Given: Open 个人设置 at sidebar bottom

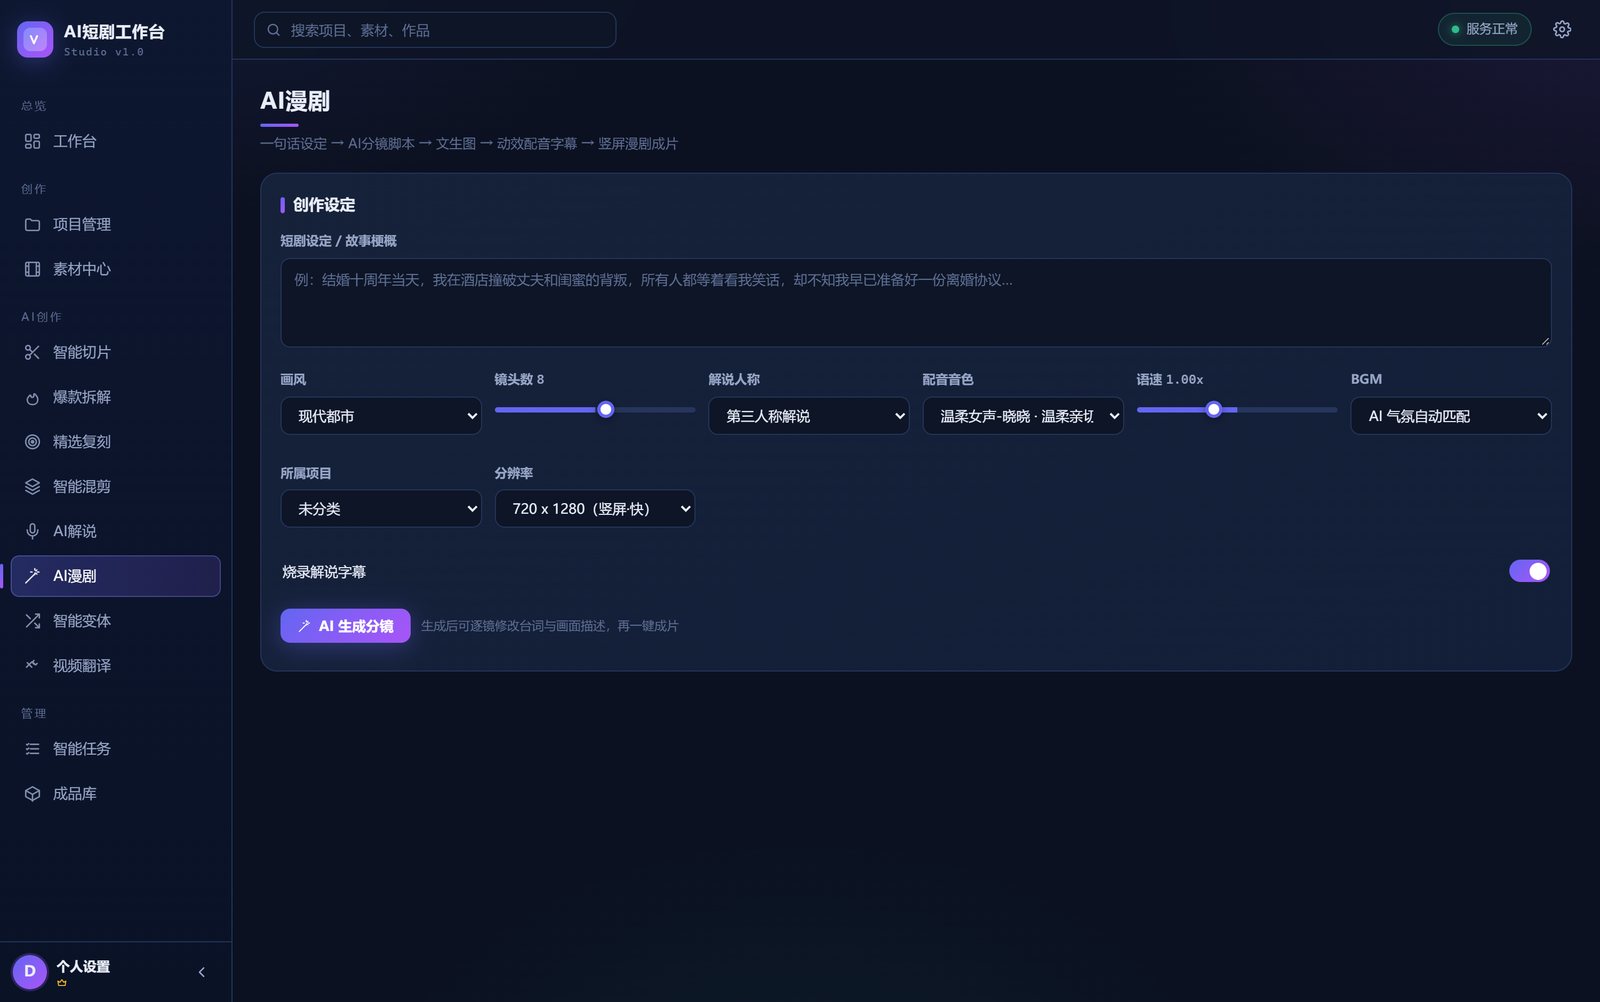Looking at the screenshot, I should [83, 967].
